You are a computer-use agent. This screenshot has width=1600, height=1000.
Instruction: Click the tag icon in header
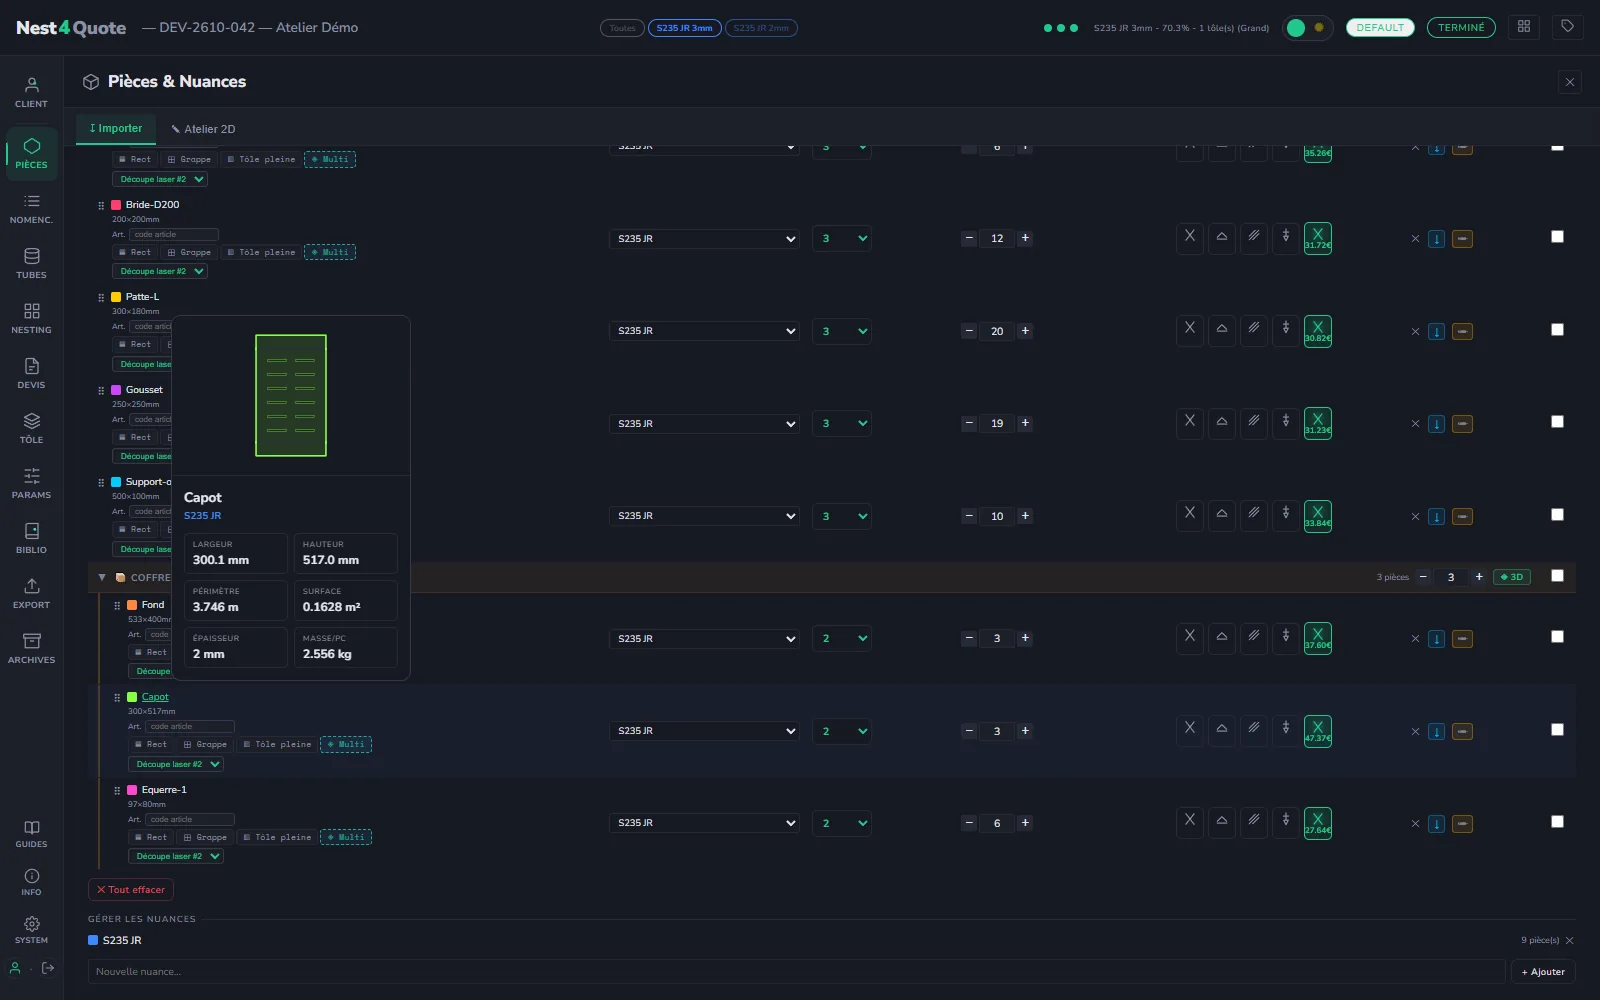coord(1568,27)
